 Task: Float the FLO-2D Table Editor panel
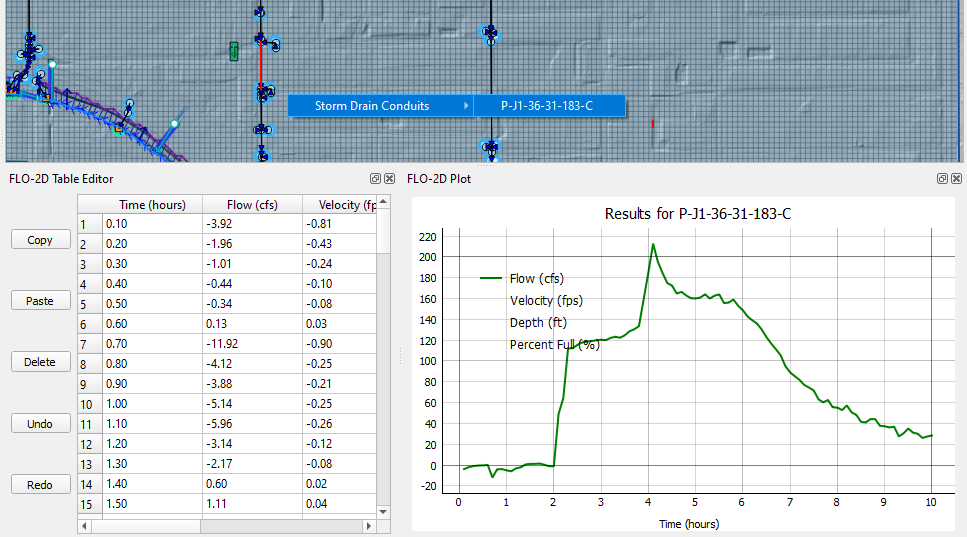coord(375,179)
